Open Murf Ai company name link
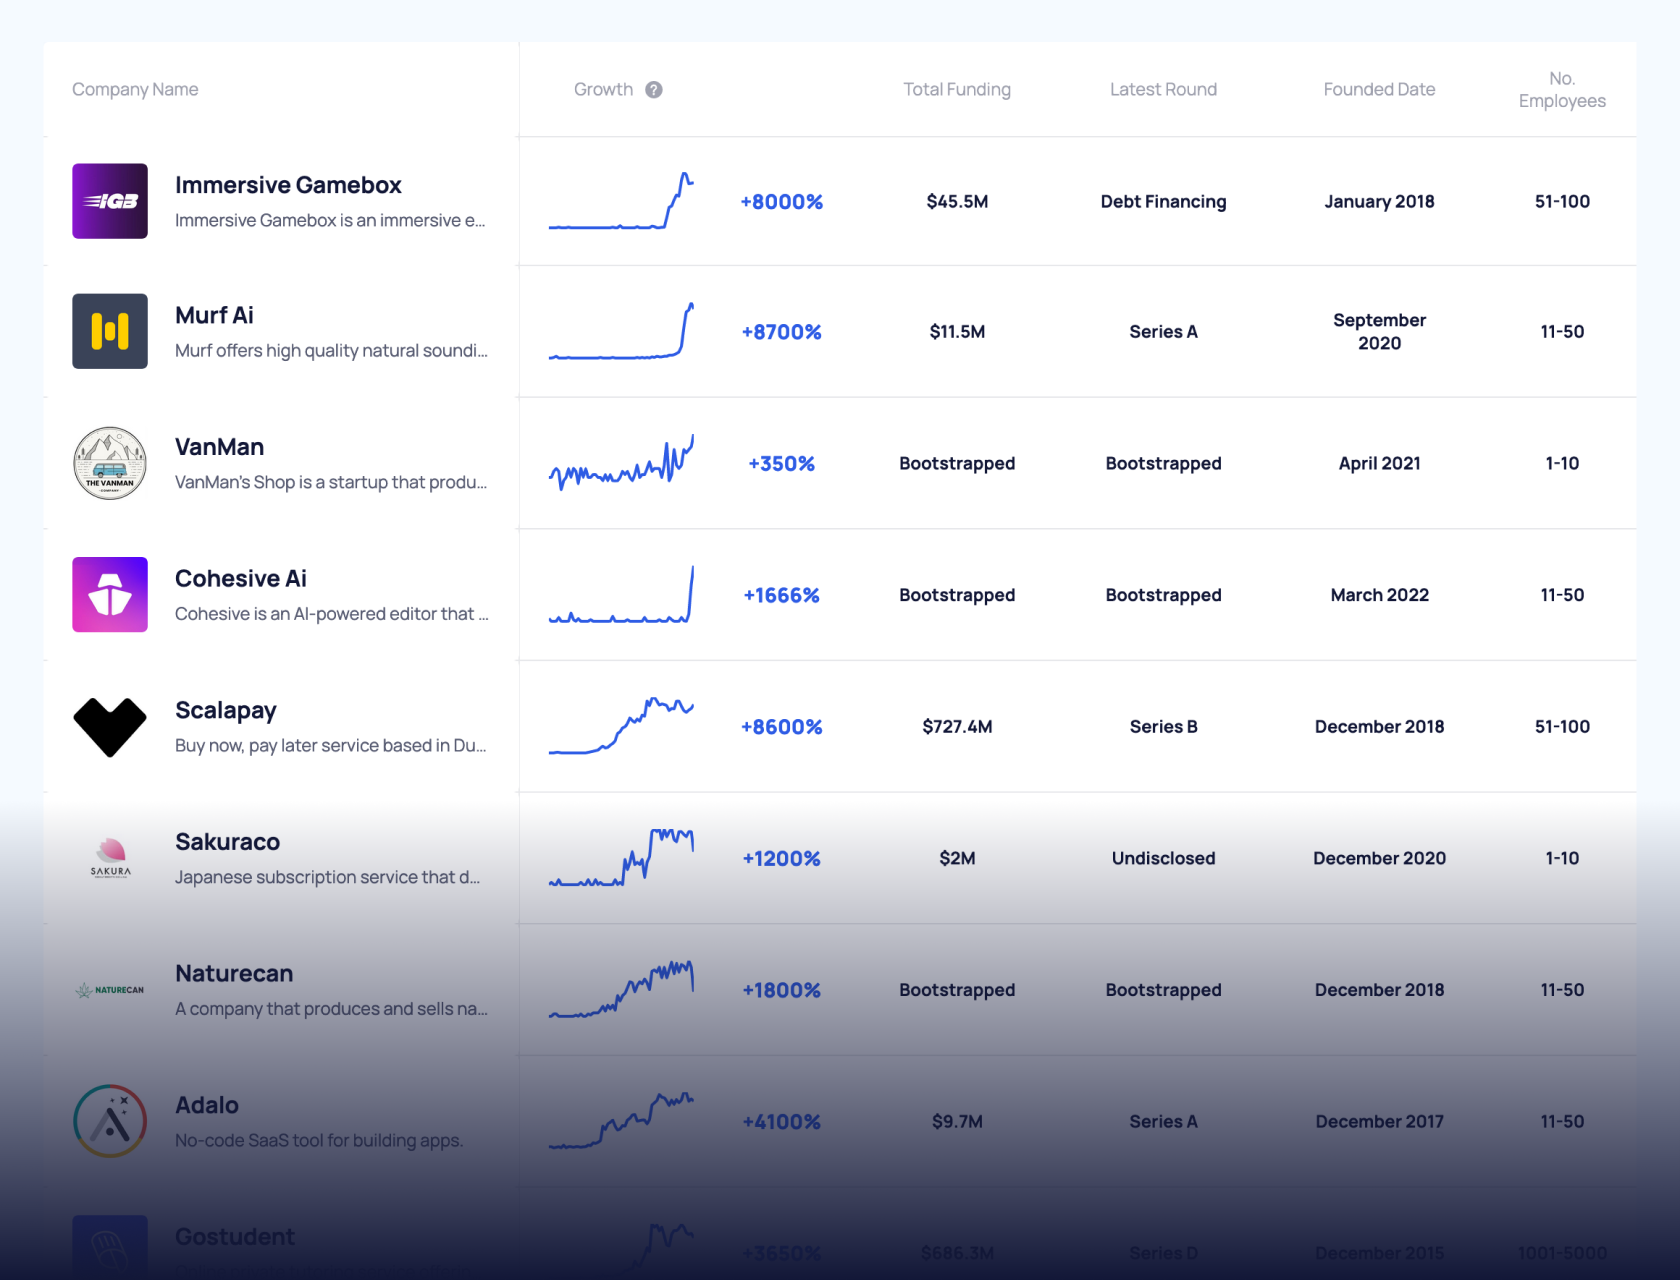 214,315
